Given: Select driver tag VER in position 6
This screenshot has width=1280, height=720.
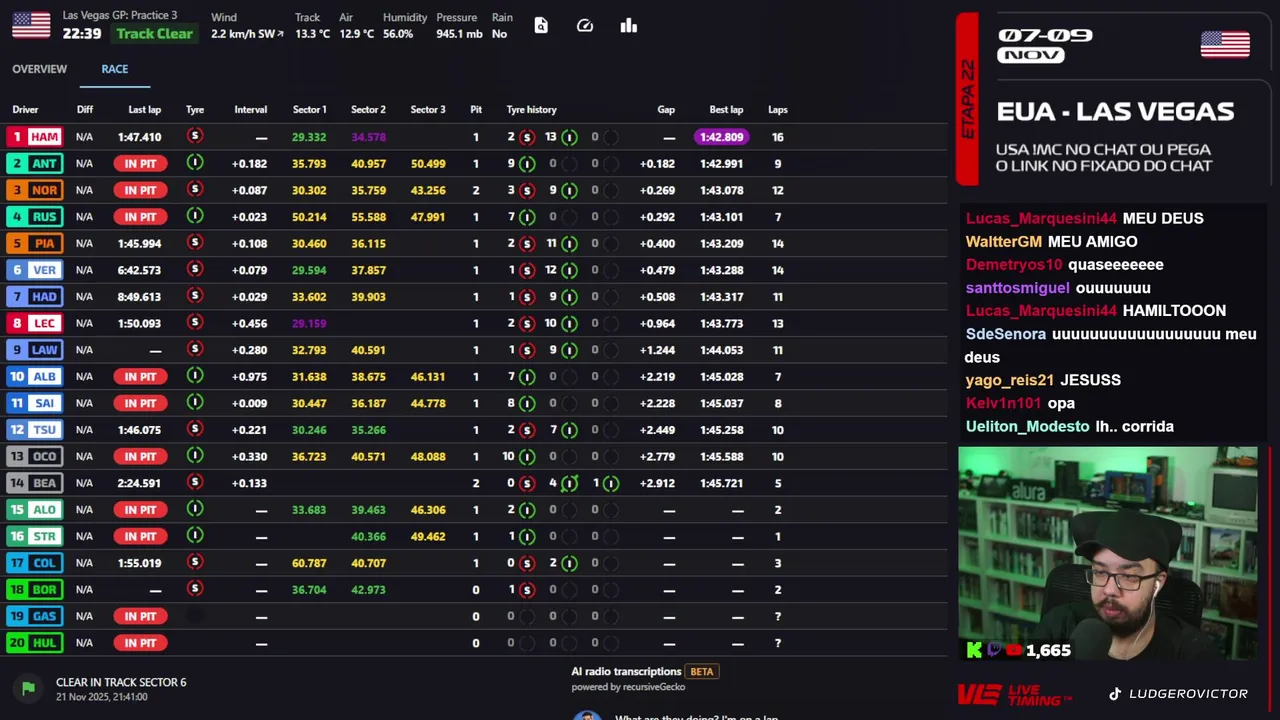Looking at the screenshot, I should pos(34,269).
